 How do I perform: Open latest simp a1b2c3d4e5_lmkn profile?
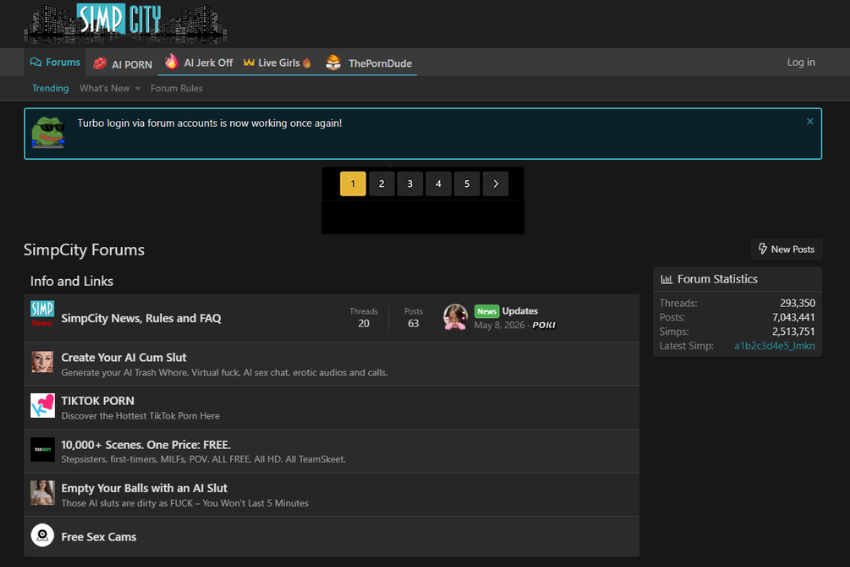coord(774,346)
